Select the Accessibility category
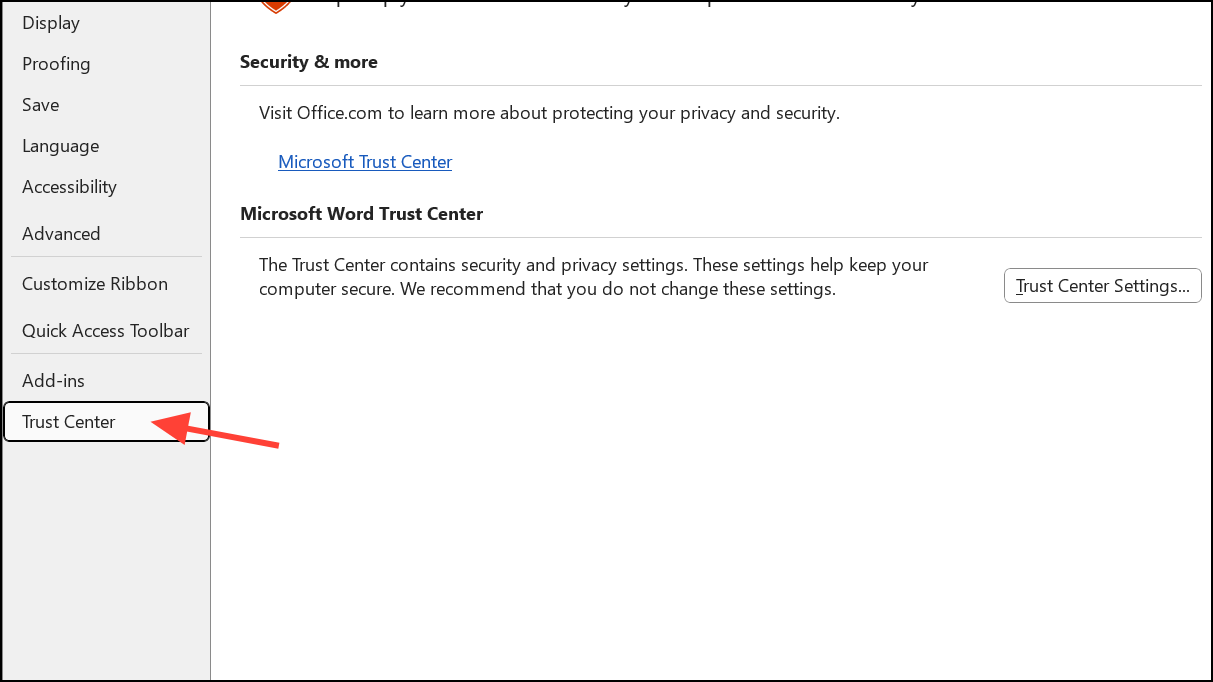Viewport: 1213px width, 682px height. [x=69, y=187]
